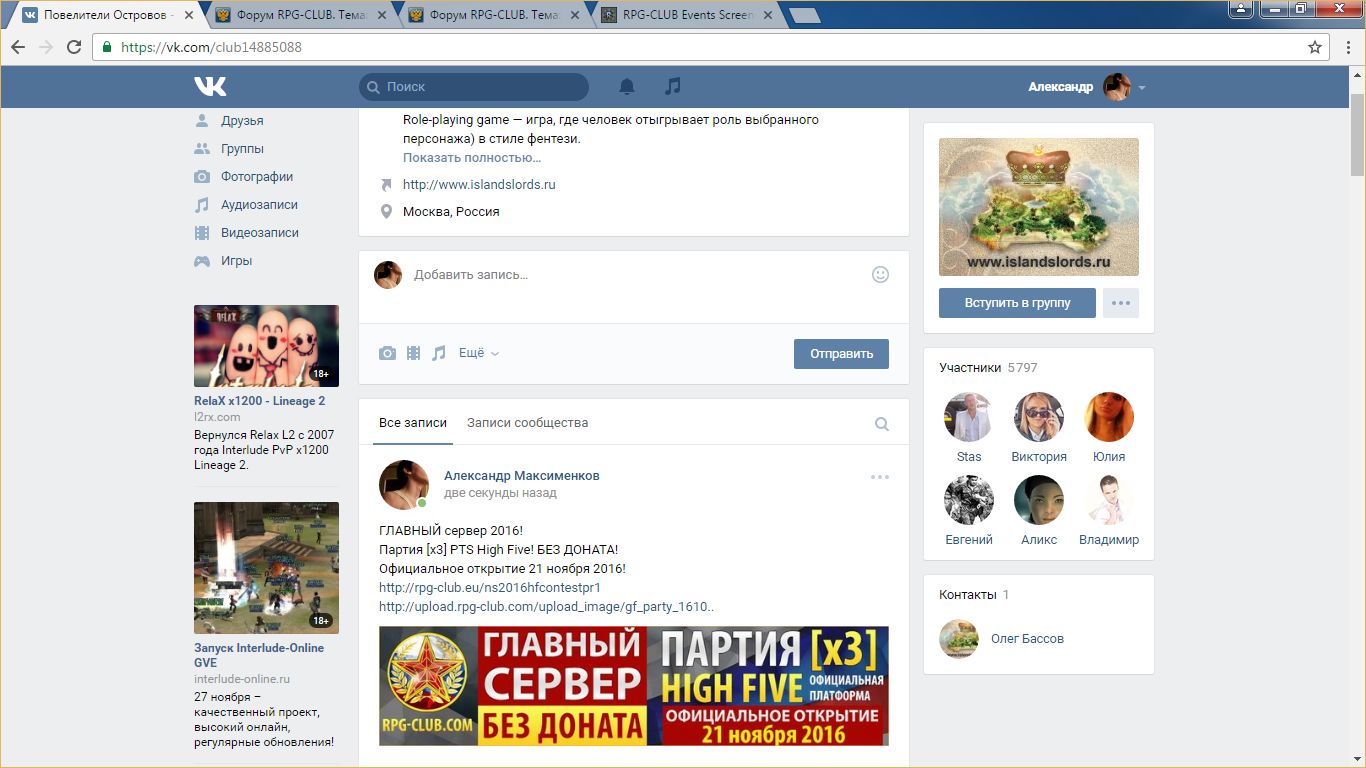Open the islandslords.ru group cover image
The height and width of the screenshot is (768, 1366).
coord(1039,207)
